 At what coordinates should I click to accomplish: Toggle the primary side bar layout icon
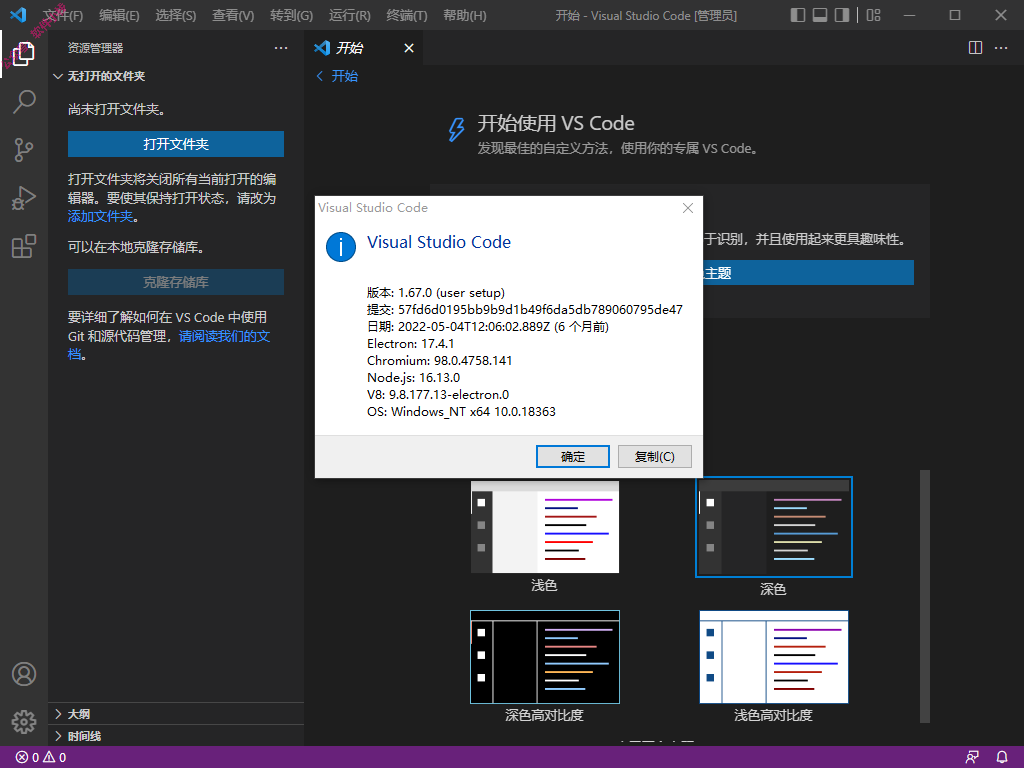point(797,15)
